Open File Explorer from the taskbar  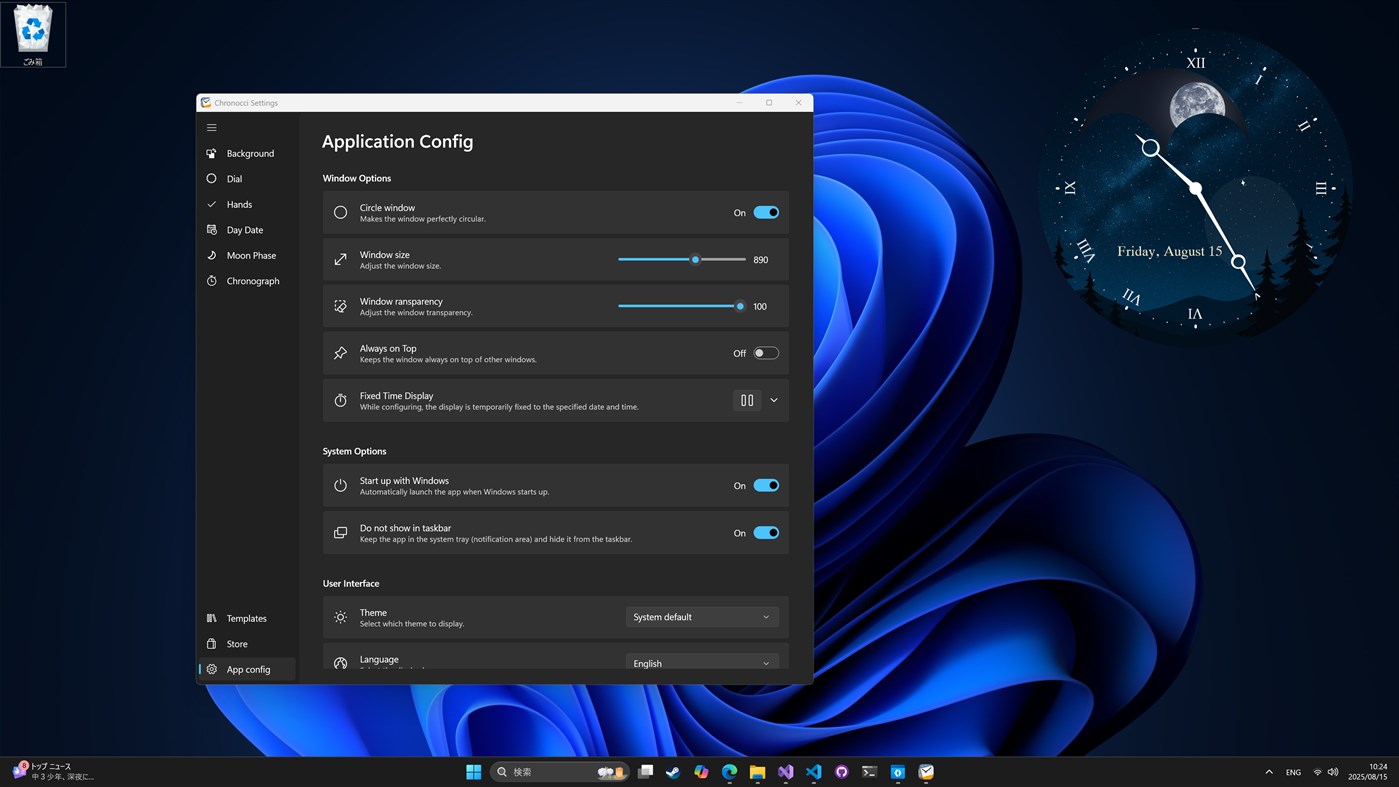757,772
